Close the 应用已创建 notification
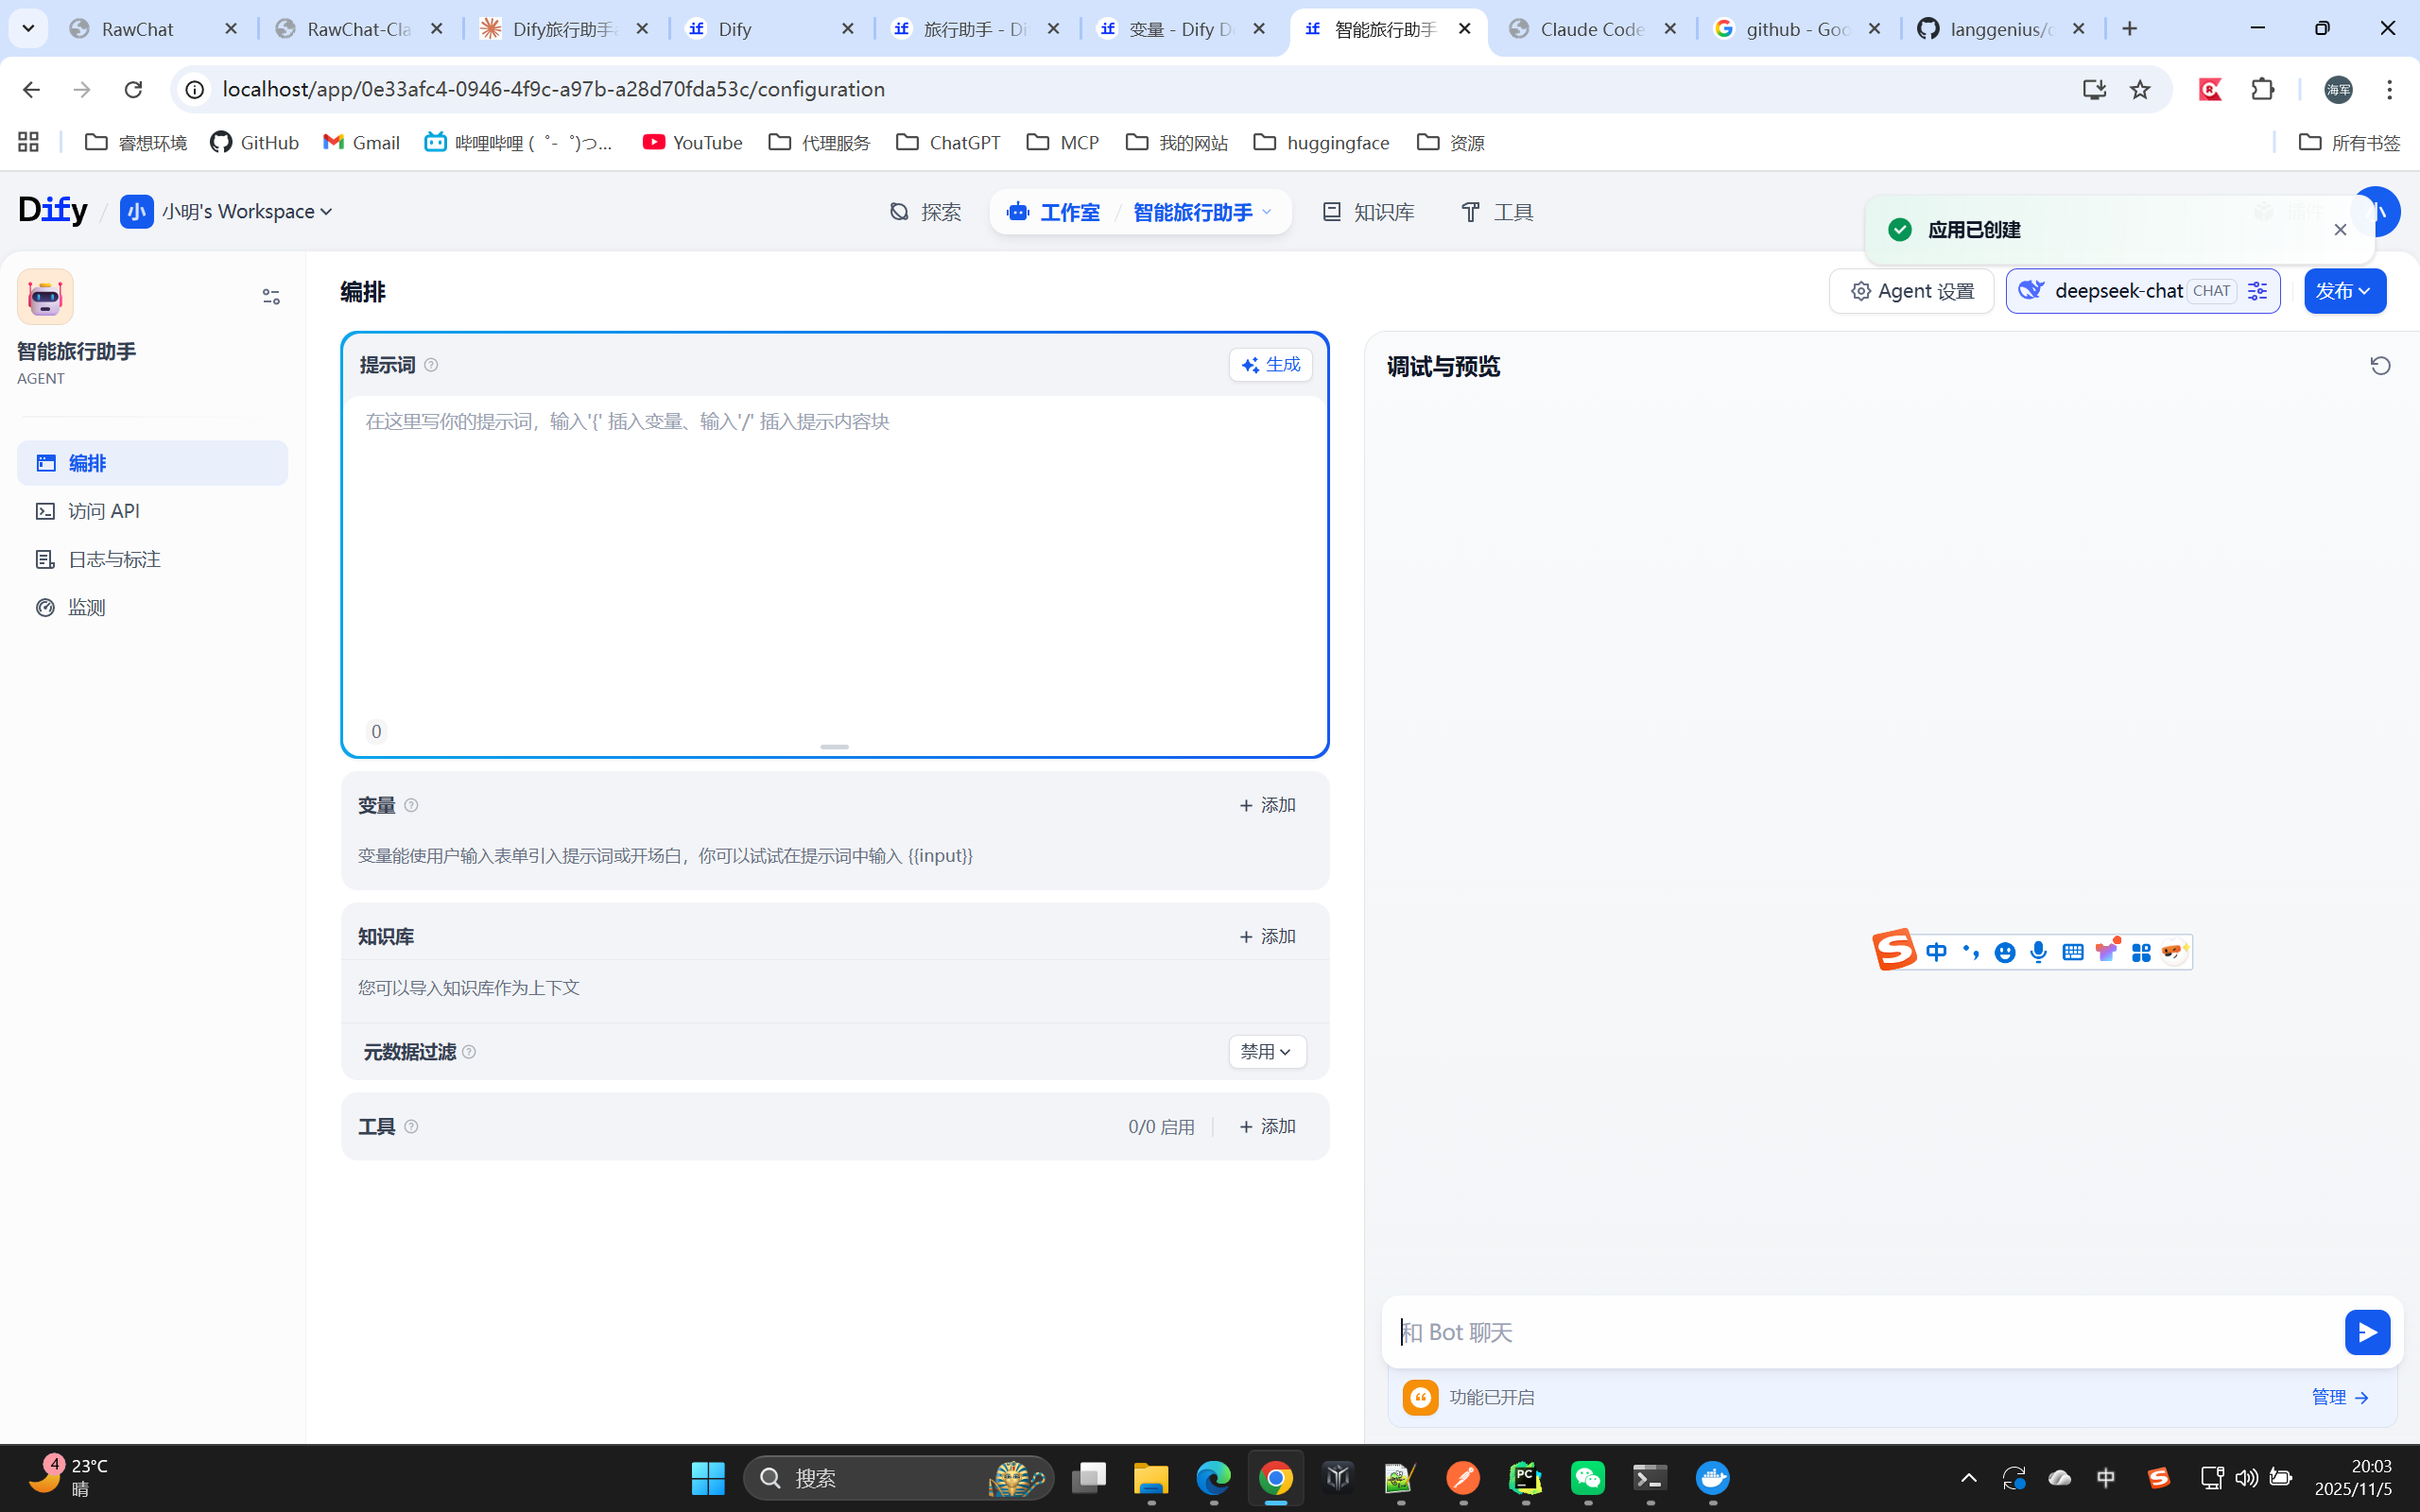Viewport: 2420px width, 1512px height. 2340,230
